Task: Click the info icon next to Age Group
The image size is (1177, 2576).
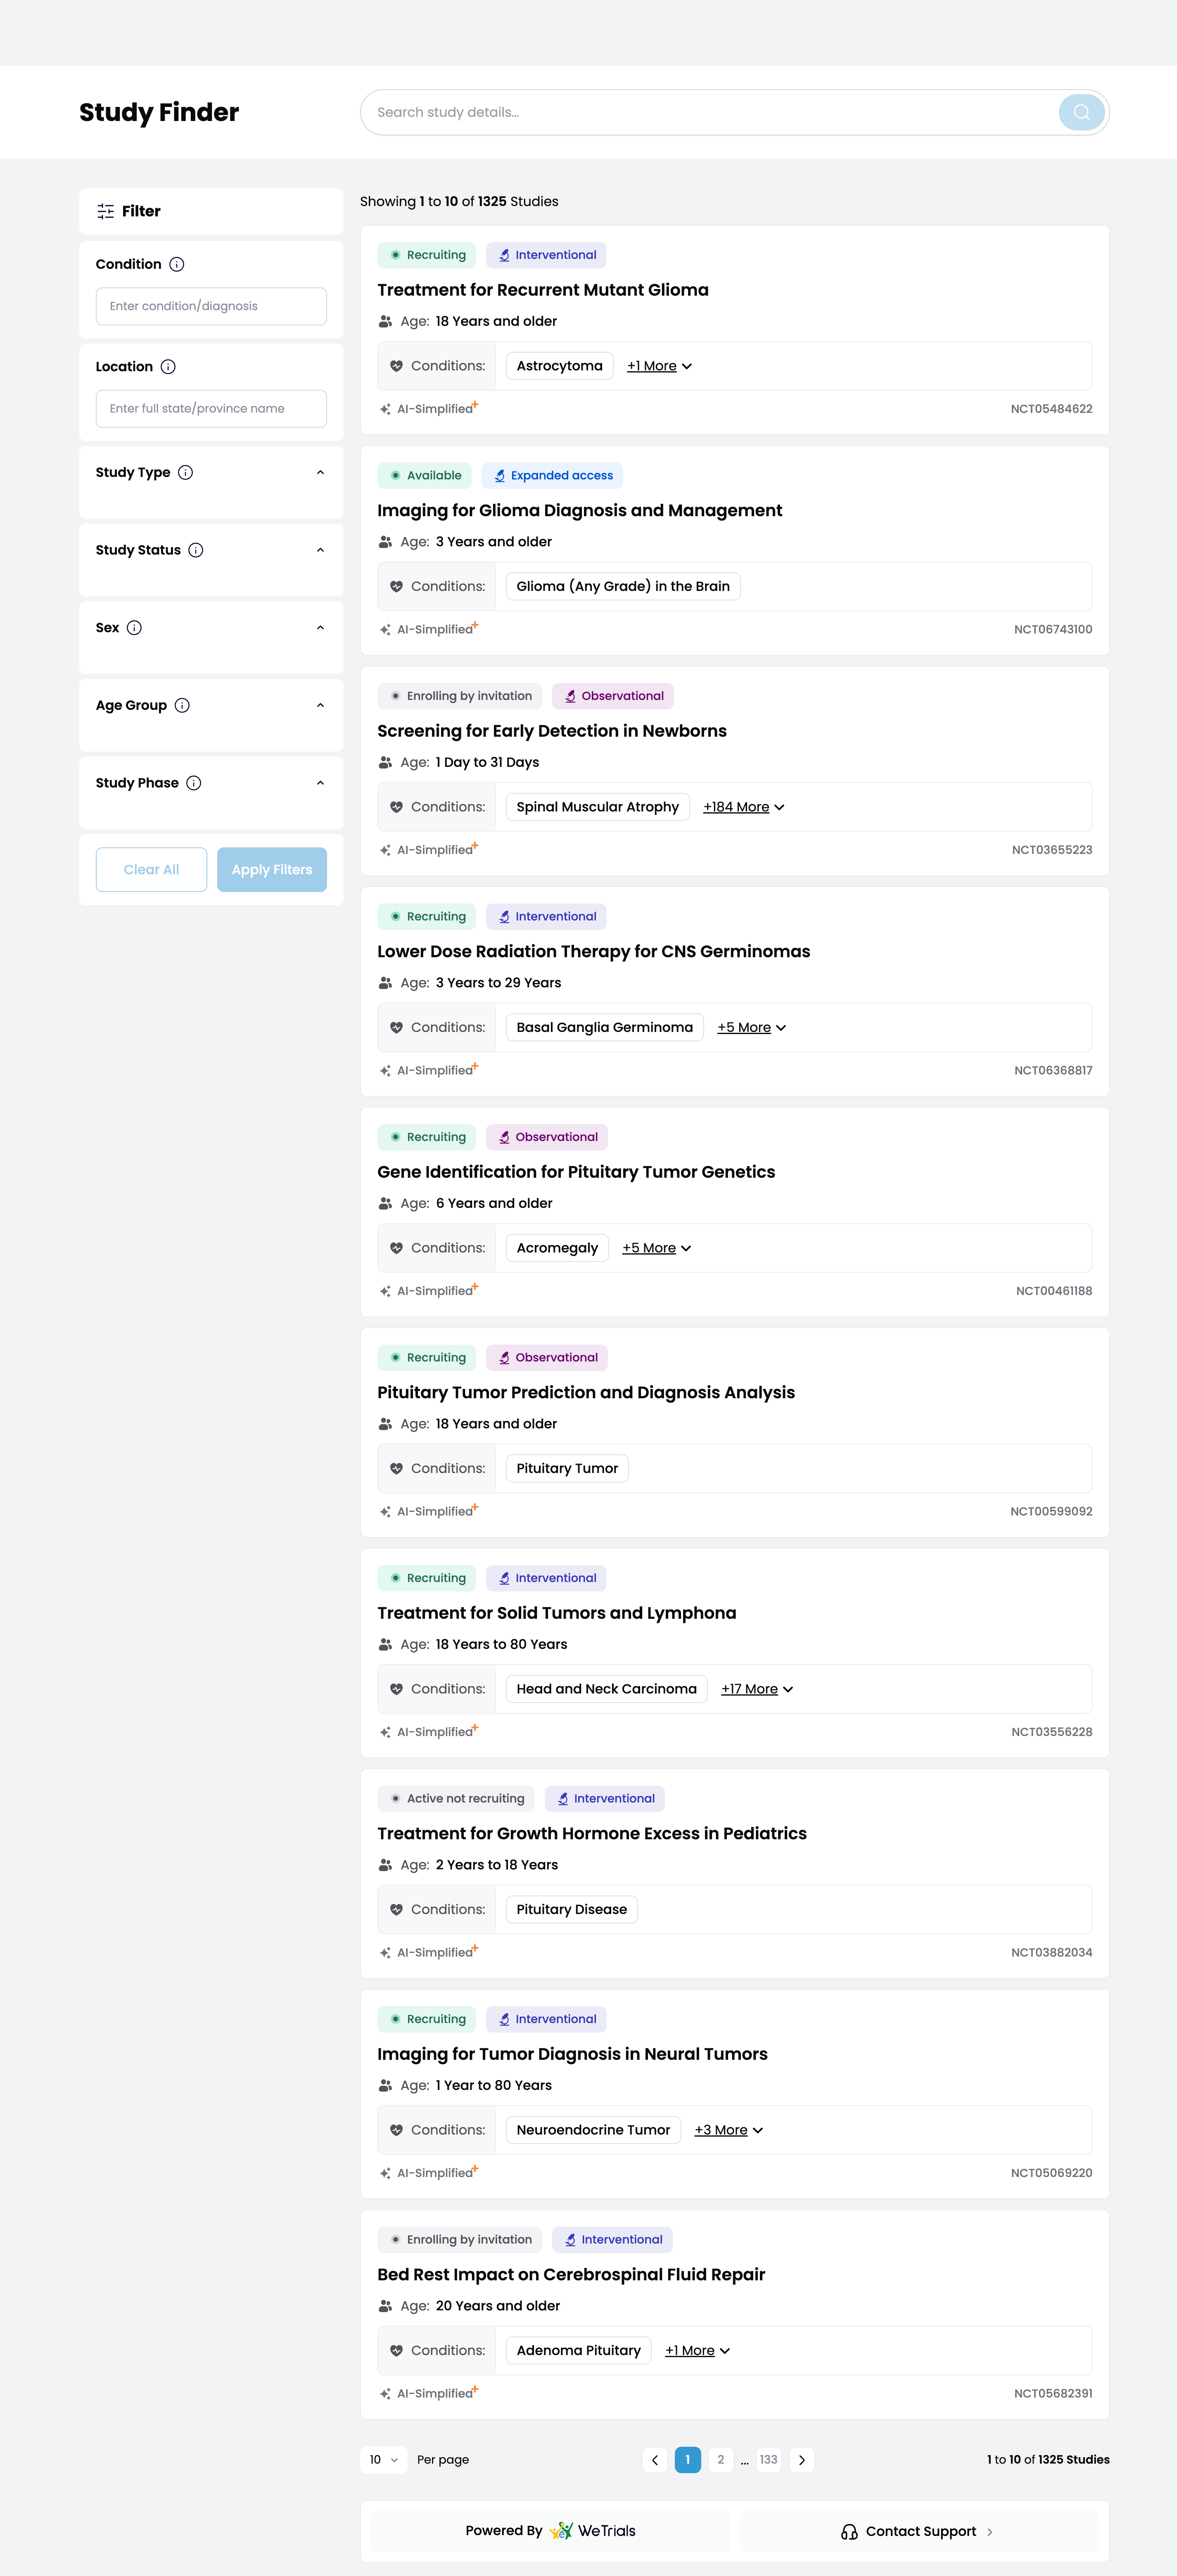Action: click(182, 705)
